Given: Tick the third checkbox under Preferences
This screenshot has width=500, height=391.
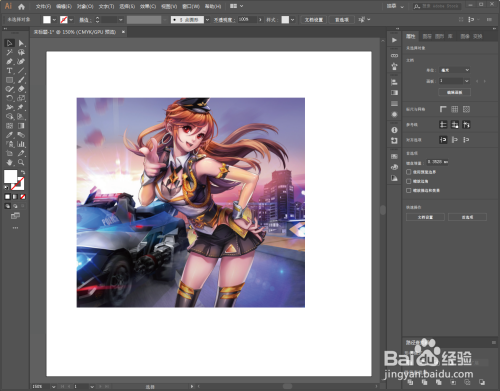Looking at the screenshot, I should pyautogui.click(x=408, y=190).
